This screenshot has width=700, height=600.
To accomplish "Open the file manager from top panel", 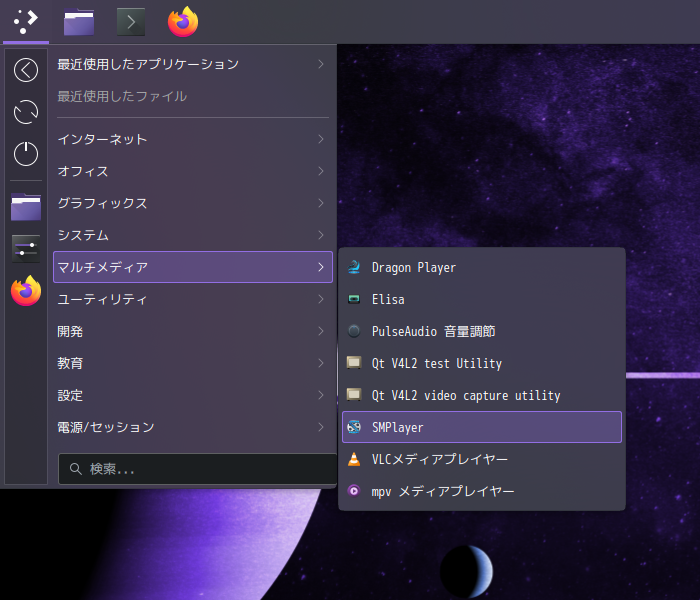I will [x=79, y=22].
